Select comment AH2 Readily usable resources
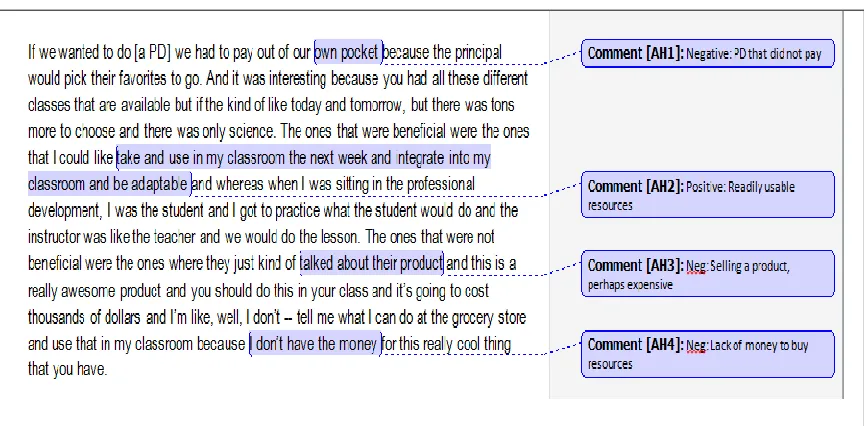This screenshot has height=426, width=864. (708, 195)
